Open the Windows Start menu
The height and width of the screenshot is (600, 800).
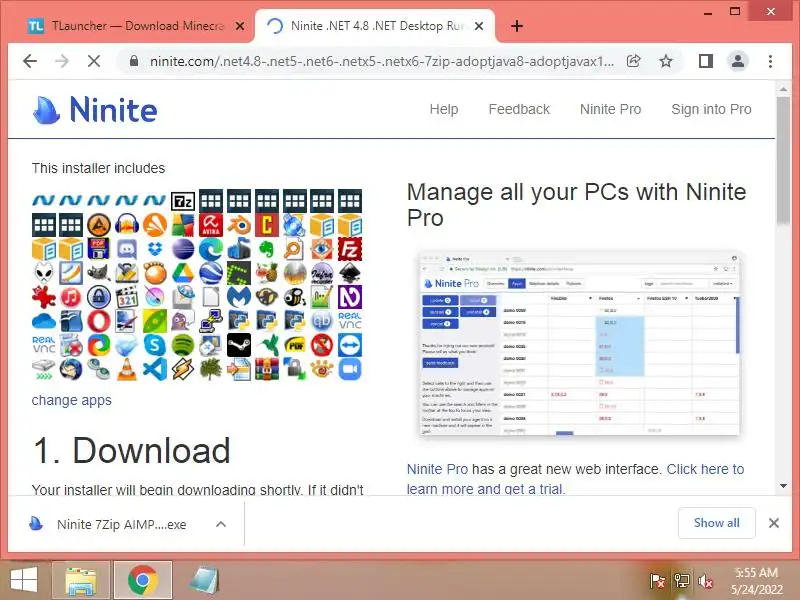24,580
